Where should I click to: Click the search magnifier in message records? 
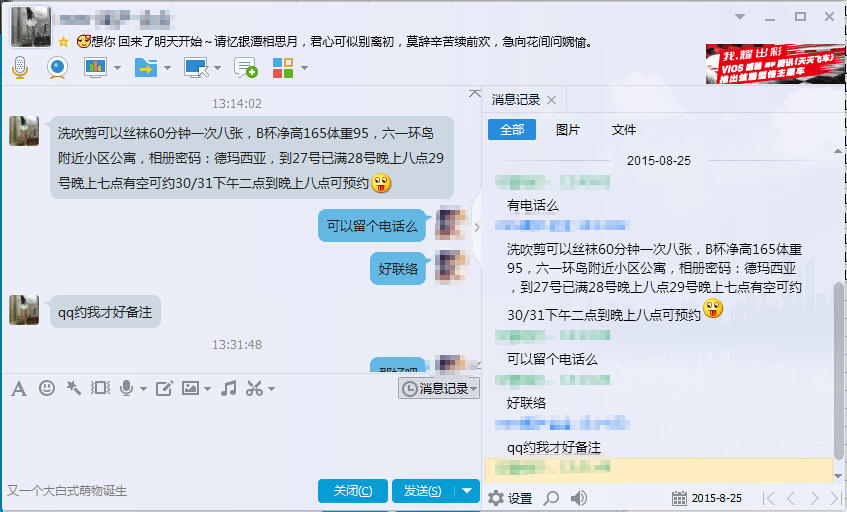[x=551, y=498]
